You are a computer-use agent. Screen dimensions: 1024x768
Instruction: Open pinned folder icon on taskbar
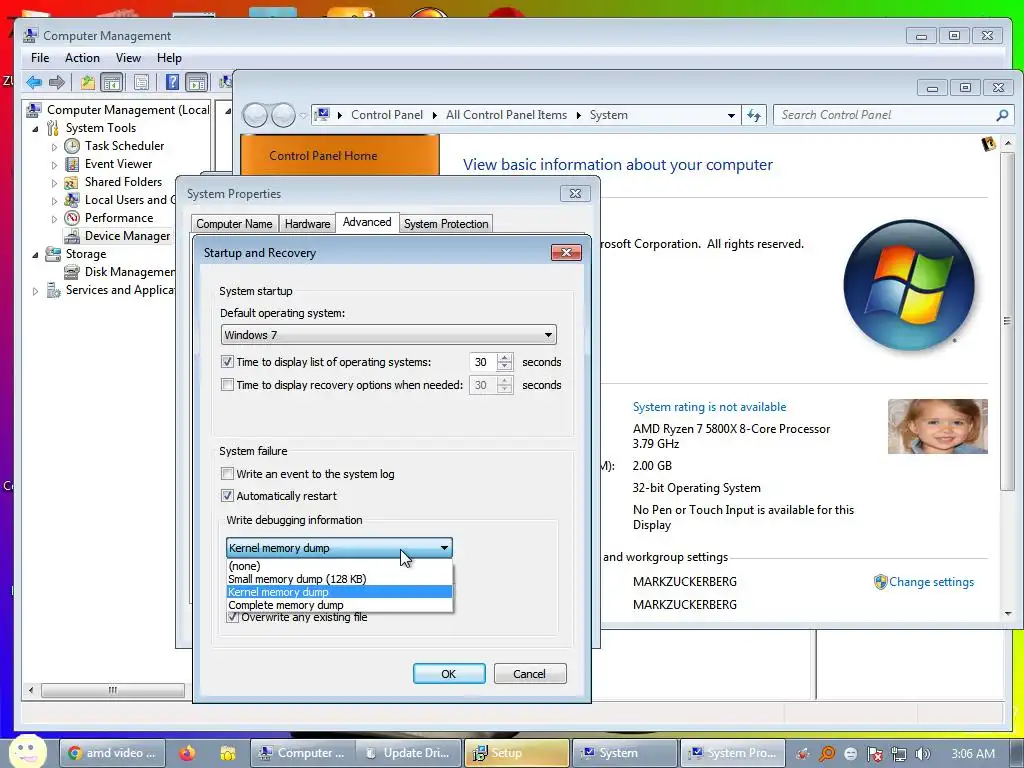tap(228, 753)
